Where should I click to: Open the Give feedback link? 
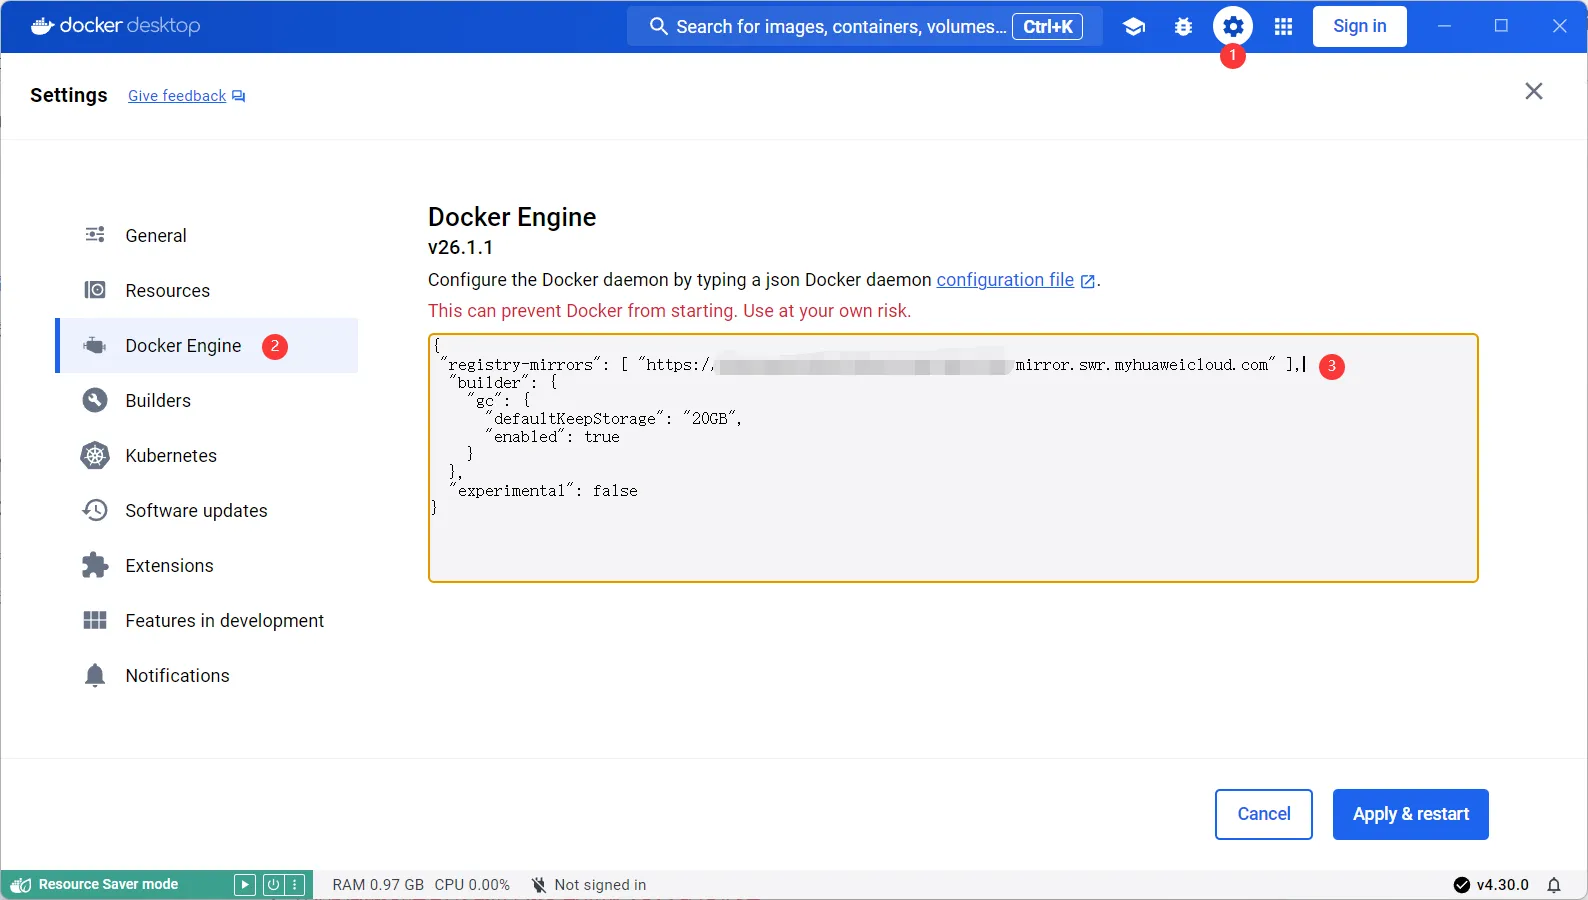[177, 96]
